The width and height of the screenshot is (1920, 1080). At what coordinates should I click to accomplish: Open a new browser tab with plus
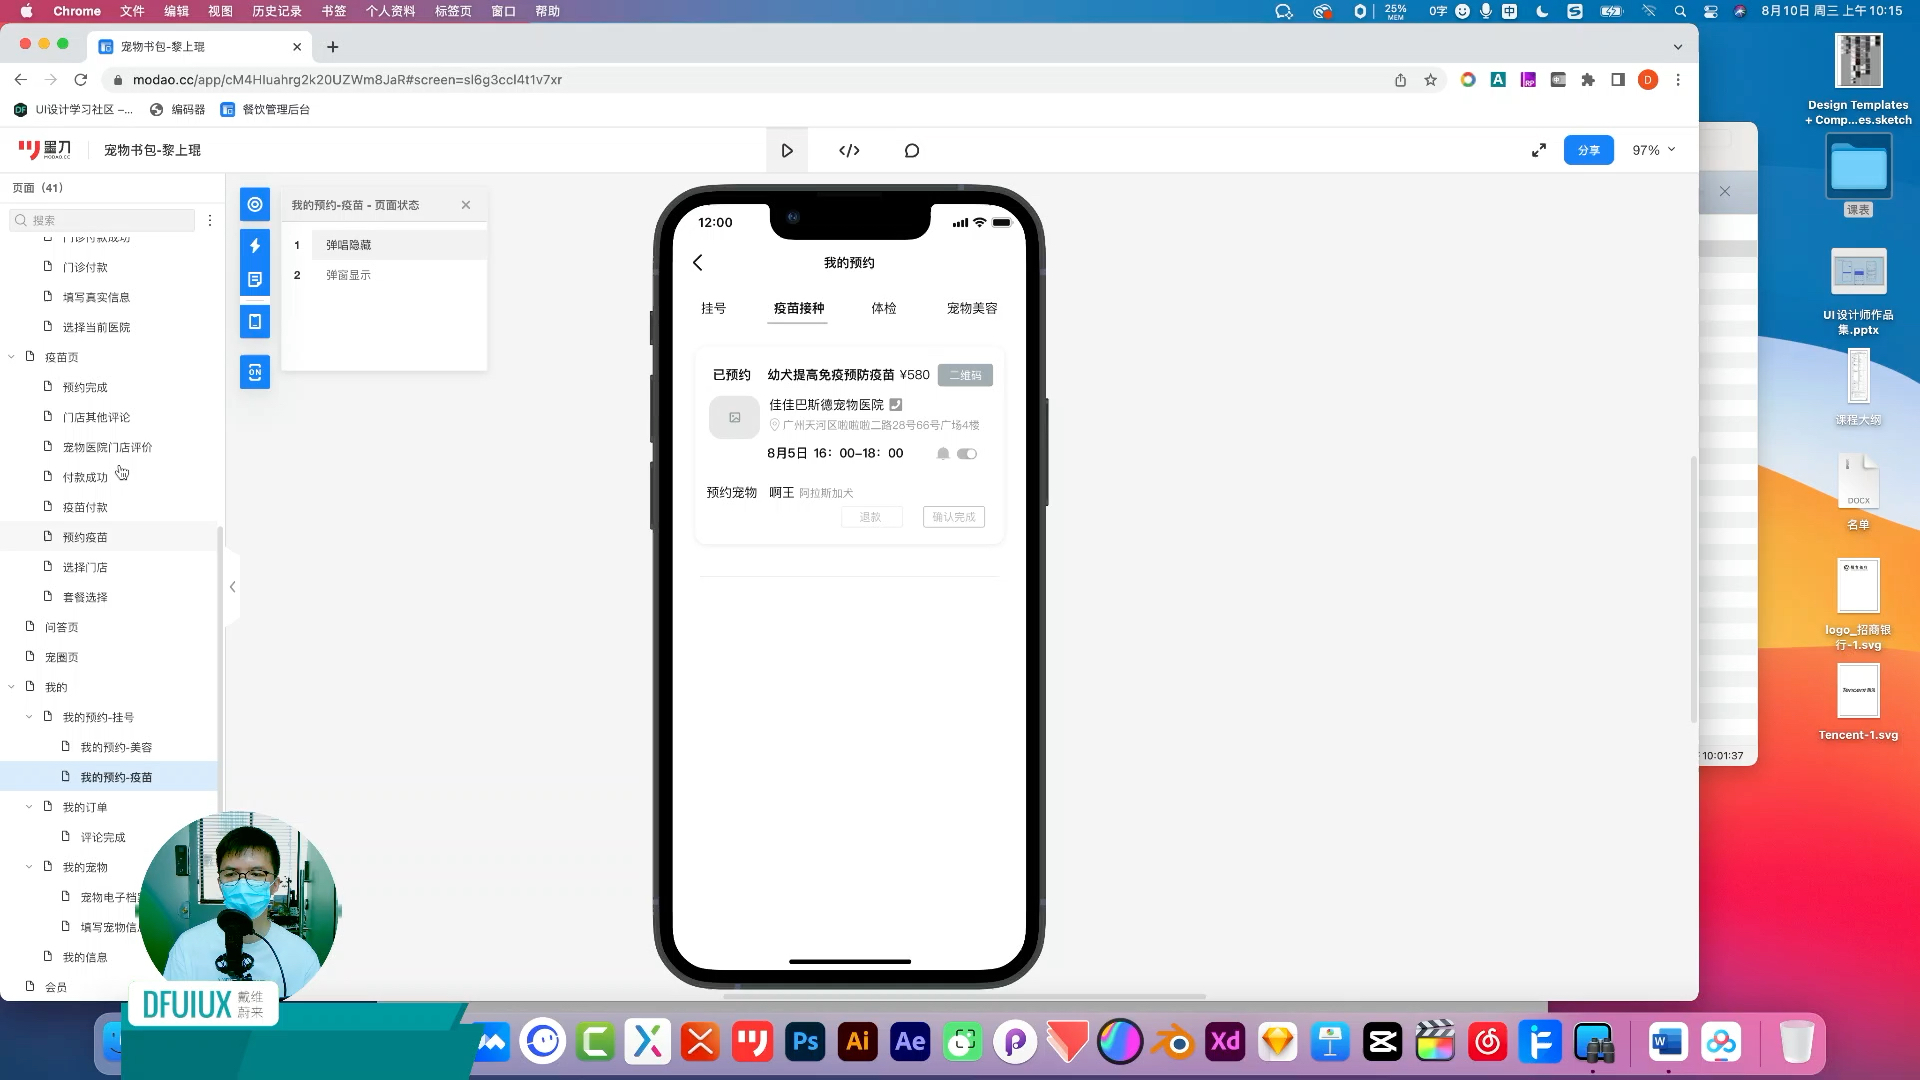(333, 47)
